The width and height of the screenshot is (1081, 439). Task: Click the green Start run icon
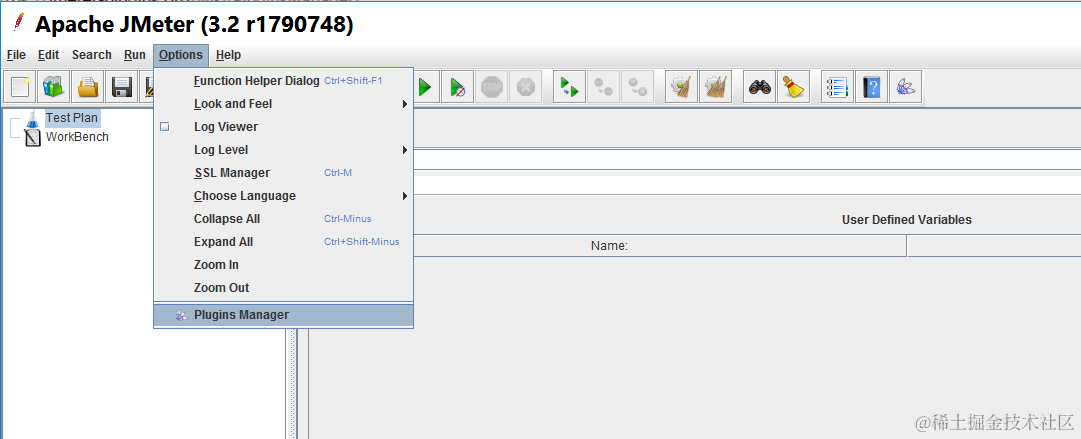click(424, 87)
